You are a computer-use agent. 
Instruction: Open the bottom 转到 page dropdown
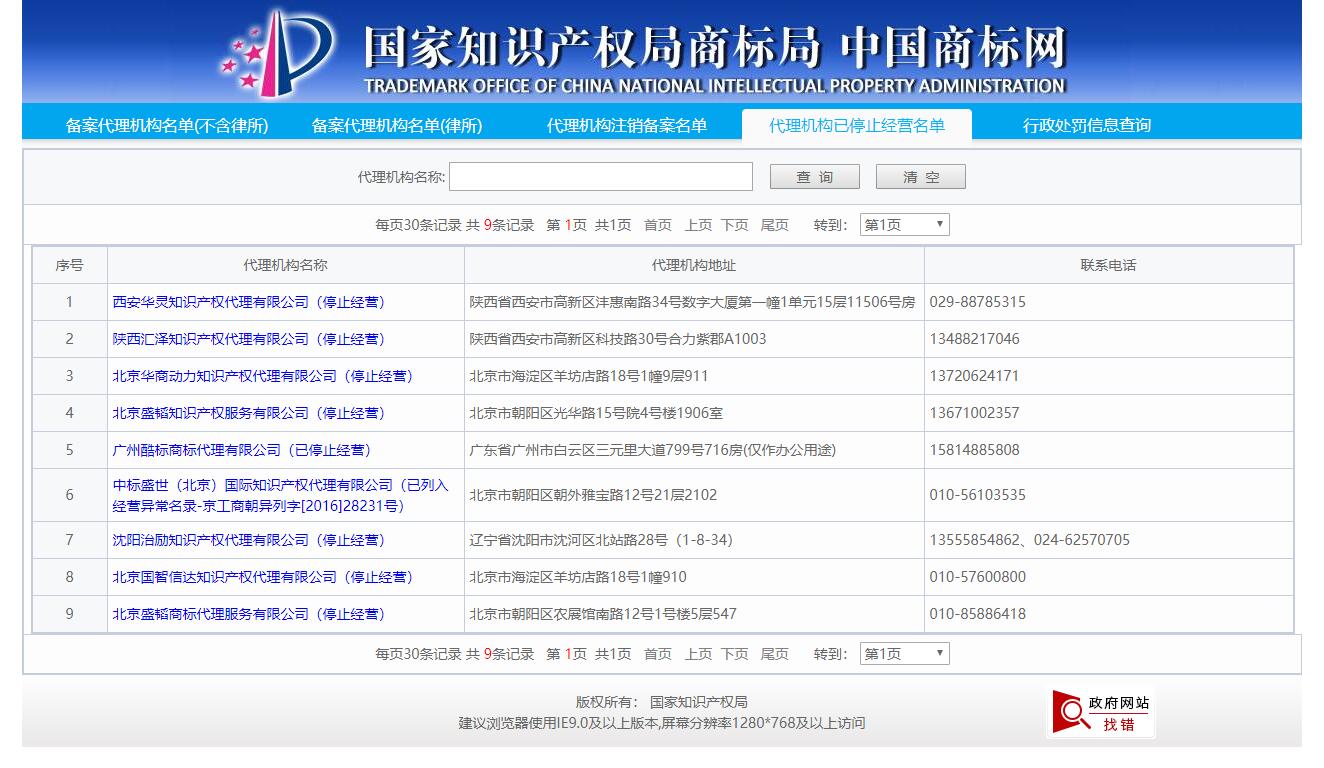tap(905, 654)
